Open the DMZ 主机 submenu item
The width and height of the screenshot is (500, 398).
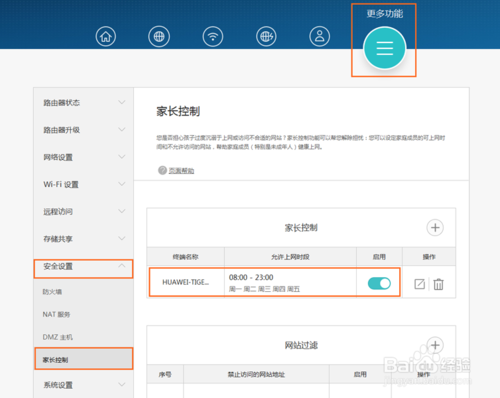[57, 337]
